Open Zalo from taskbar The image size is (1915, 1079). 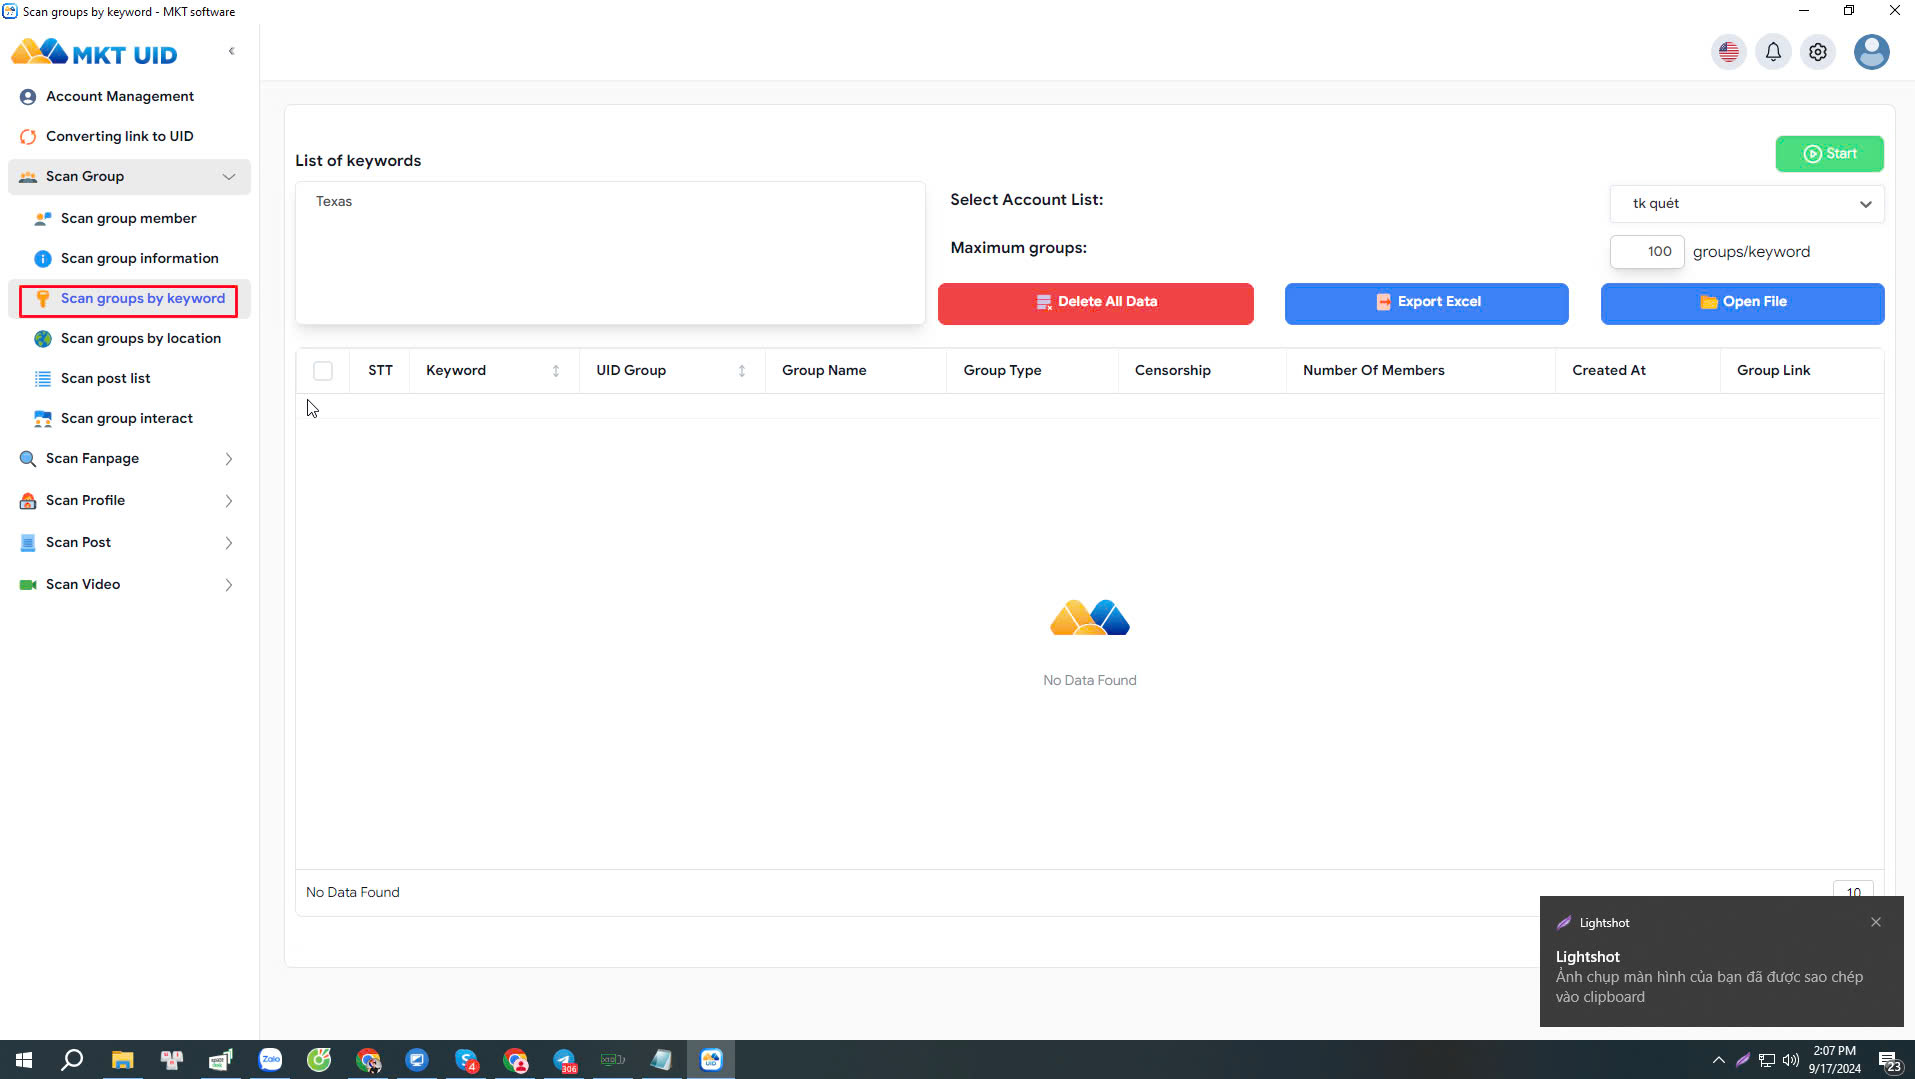[x=270, y=1060]
